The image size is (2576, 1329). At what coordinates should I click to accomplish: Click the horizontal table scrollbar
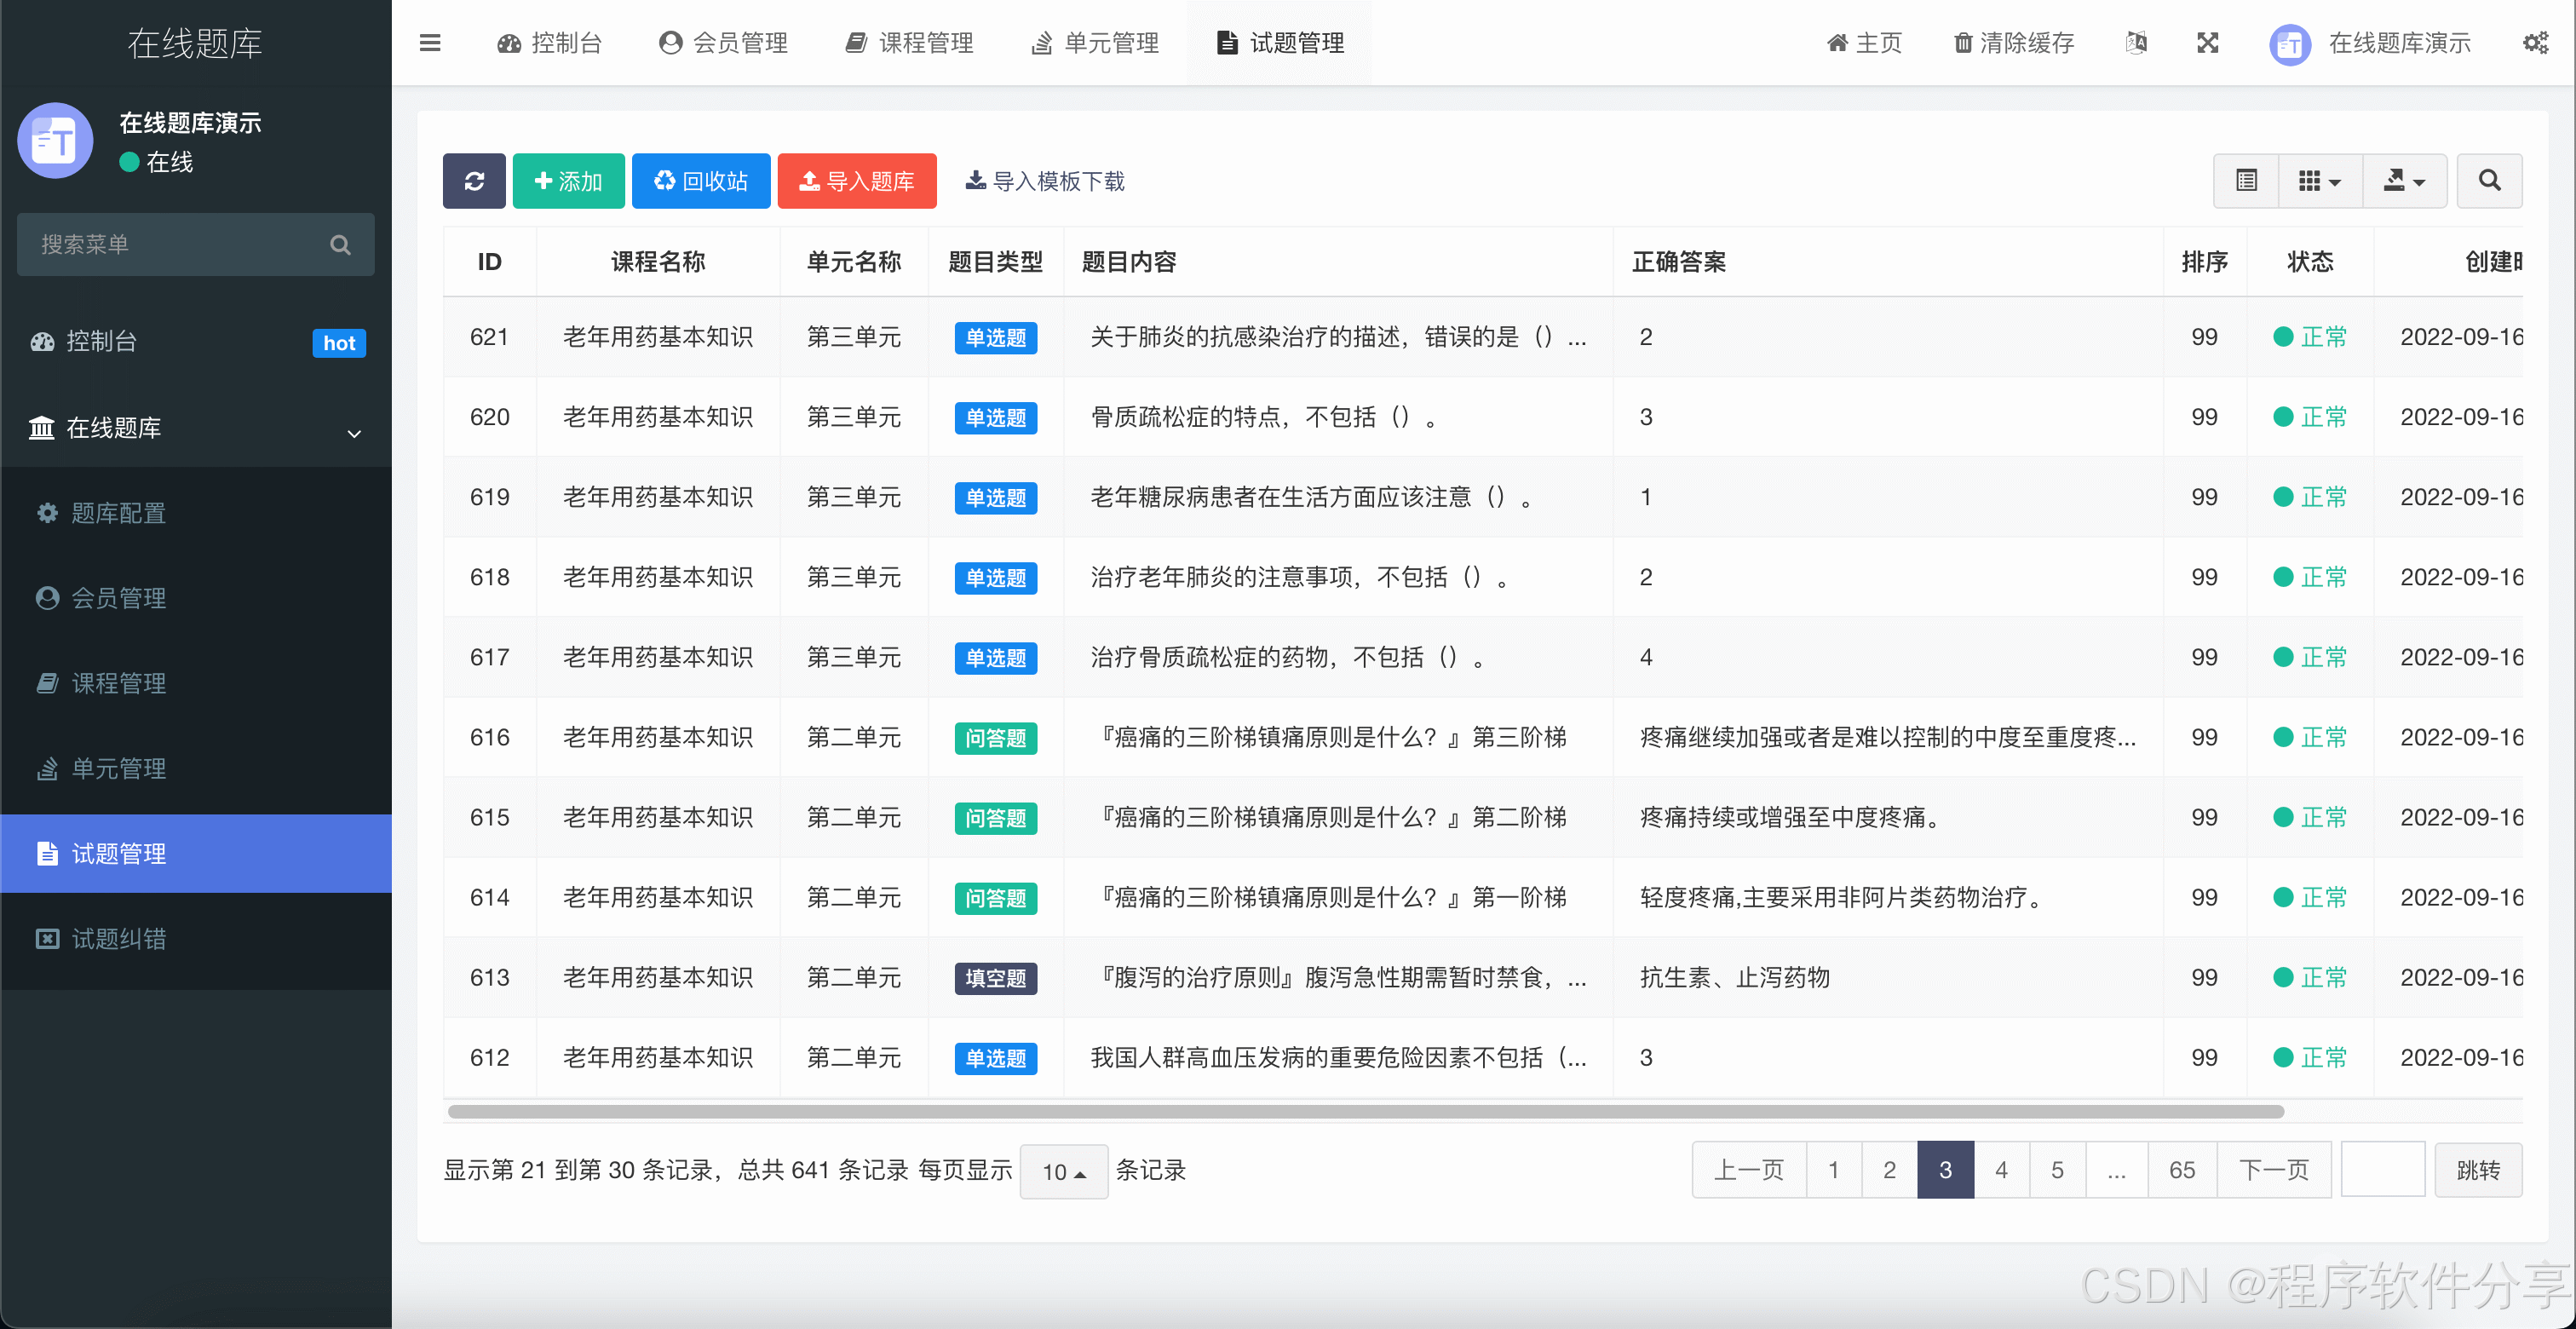(1365, 1112)
